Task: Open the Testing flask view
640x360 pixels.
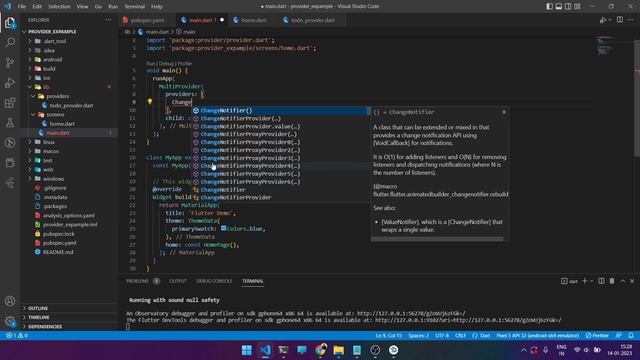Action: click(x=10, y=122)
